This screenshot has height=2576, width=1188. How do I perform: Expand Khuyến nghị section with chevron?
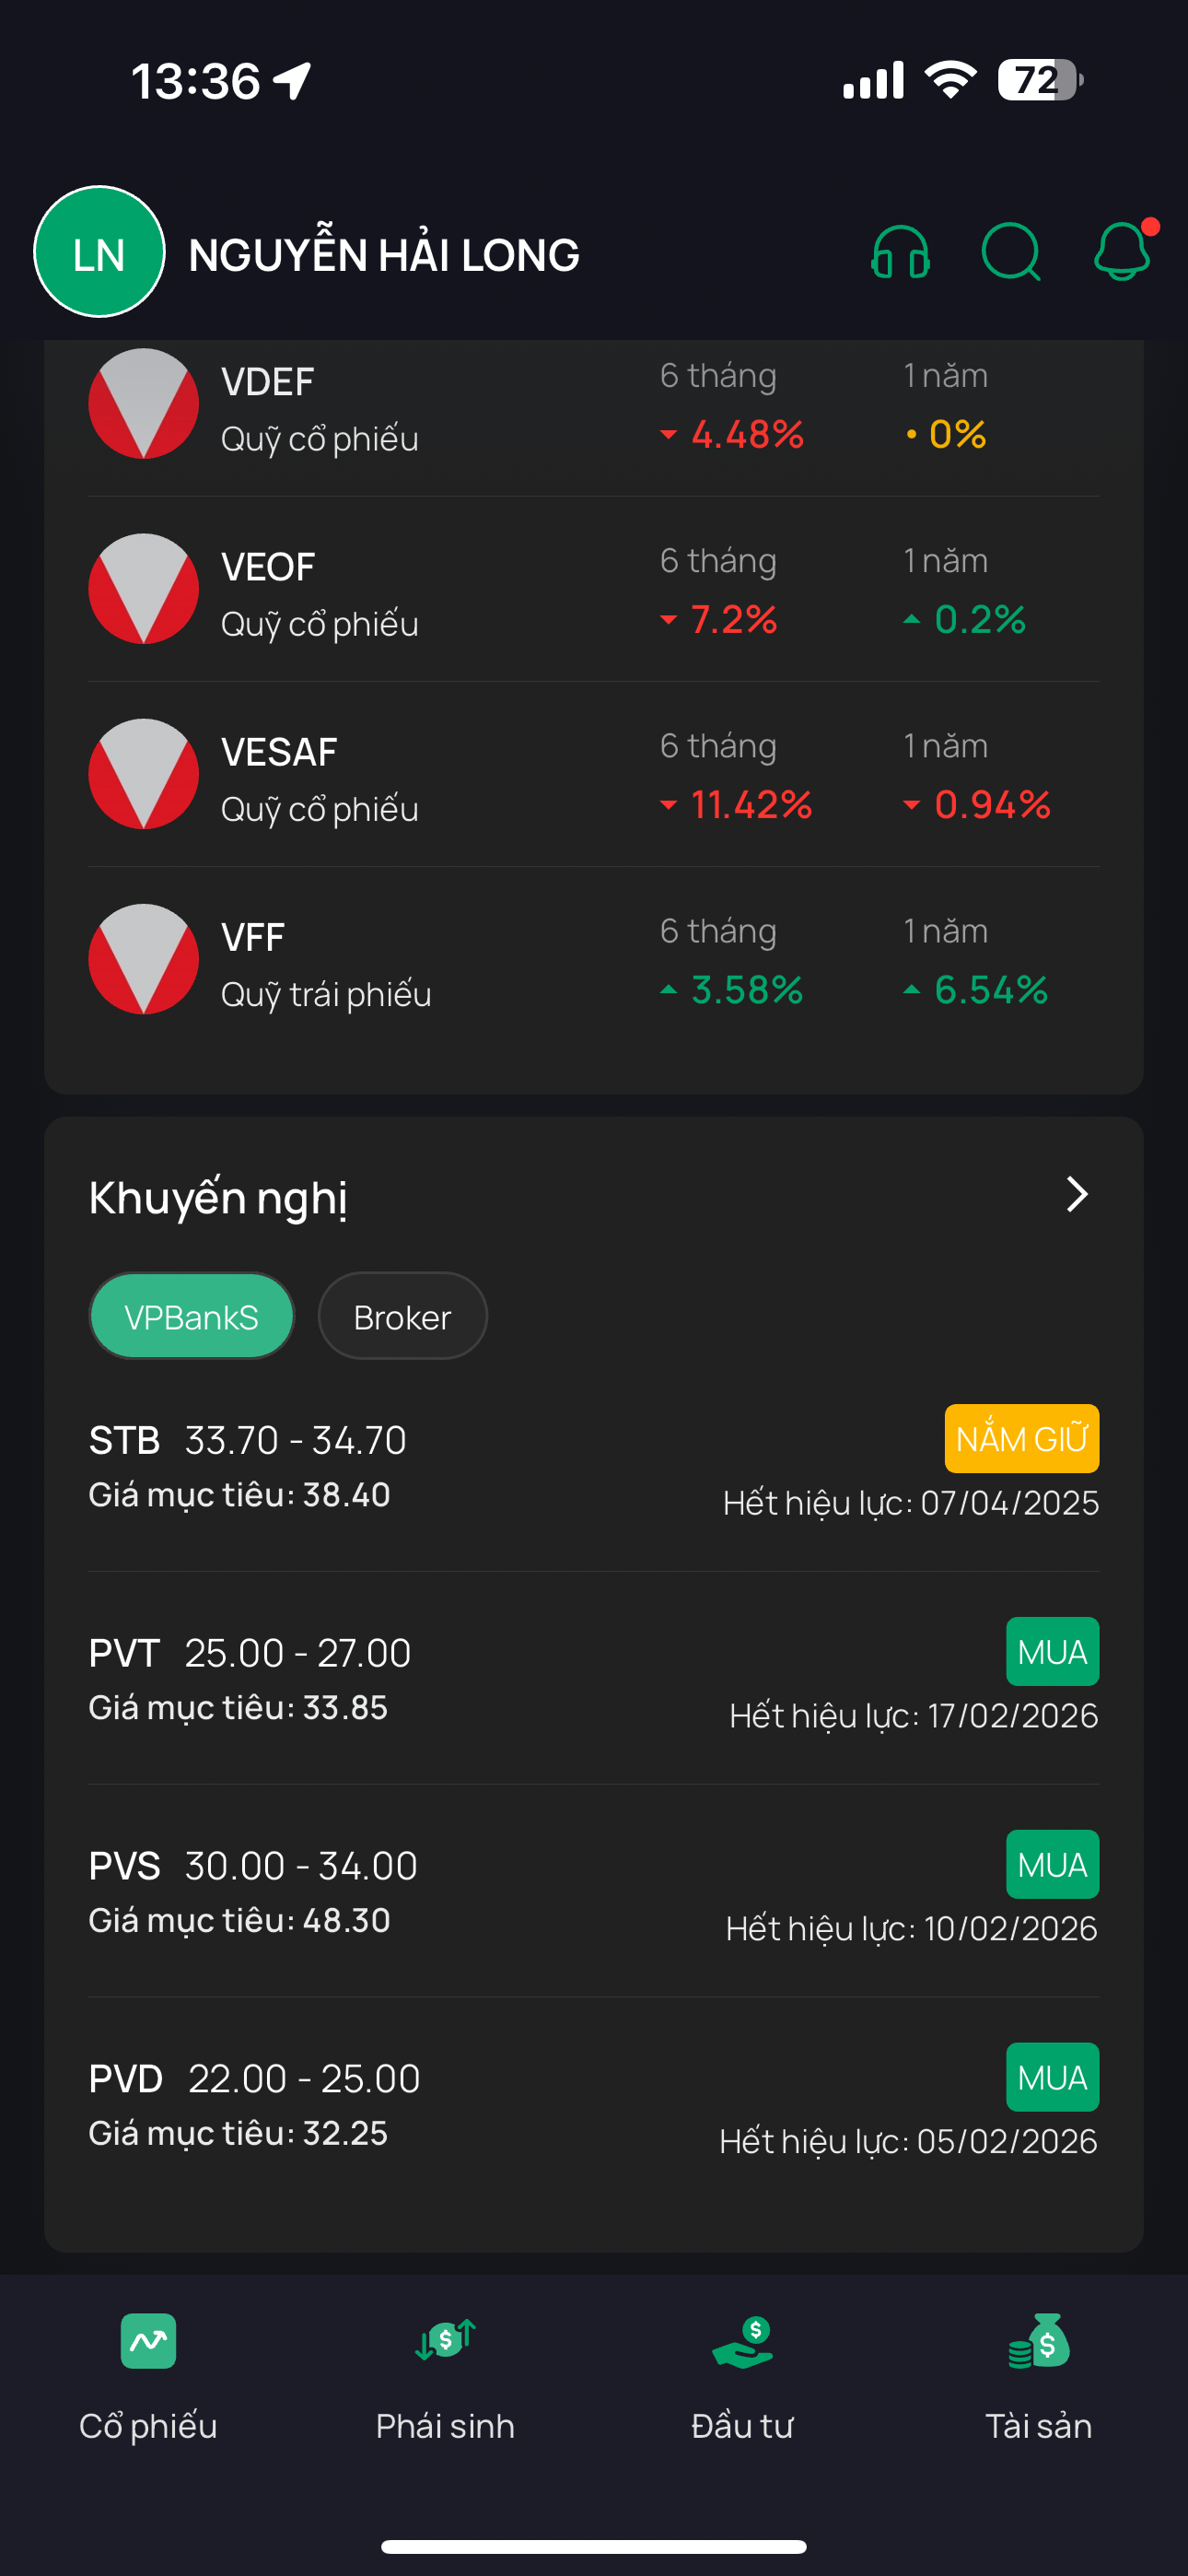coord(1076,1194)
